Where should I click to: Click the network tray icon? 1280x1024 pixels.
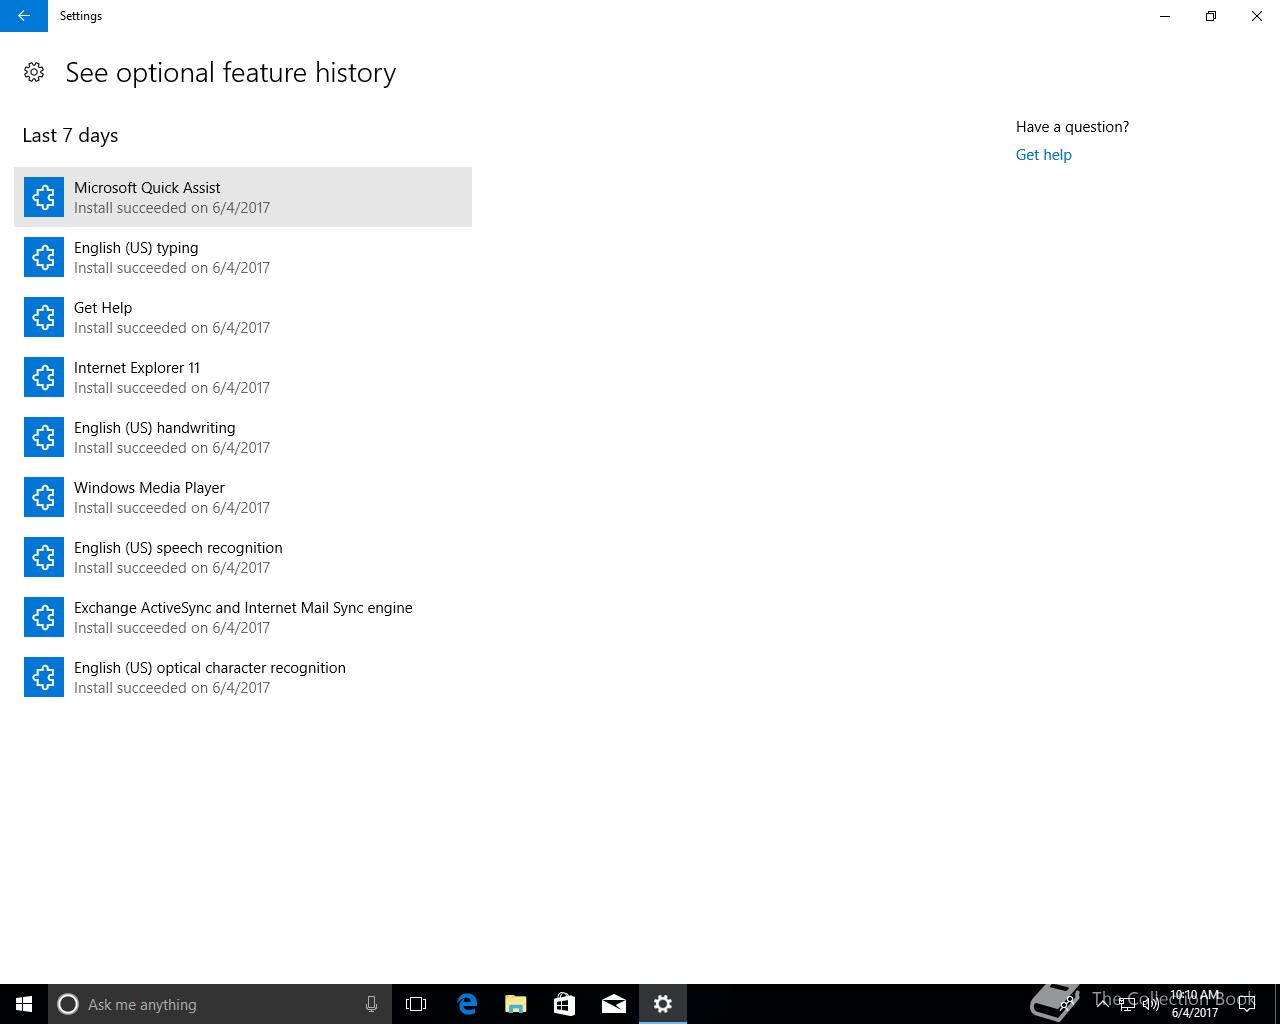pos(1127,1004)
